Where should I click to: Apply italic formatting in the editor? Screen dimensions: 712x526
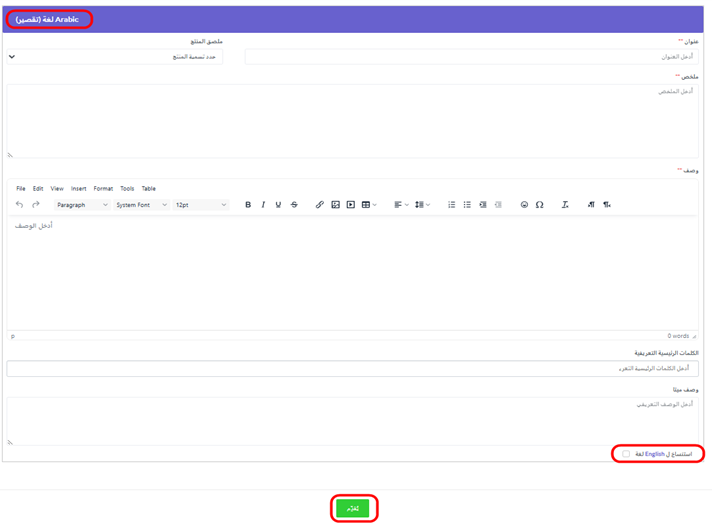263,205
